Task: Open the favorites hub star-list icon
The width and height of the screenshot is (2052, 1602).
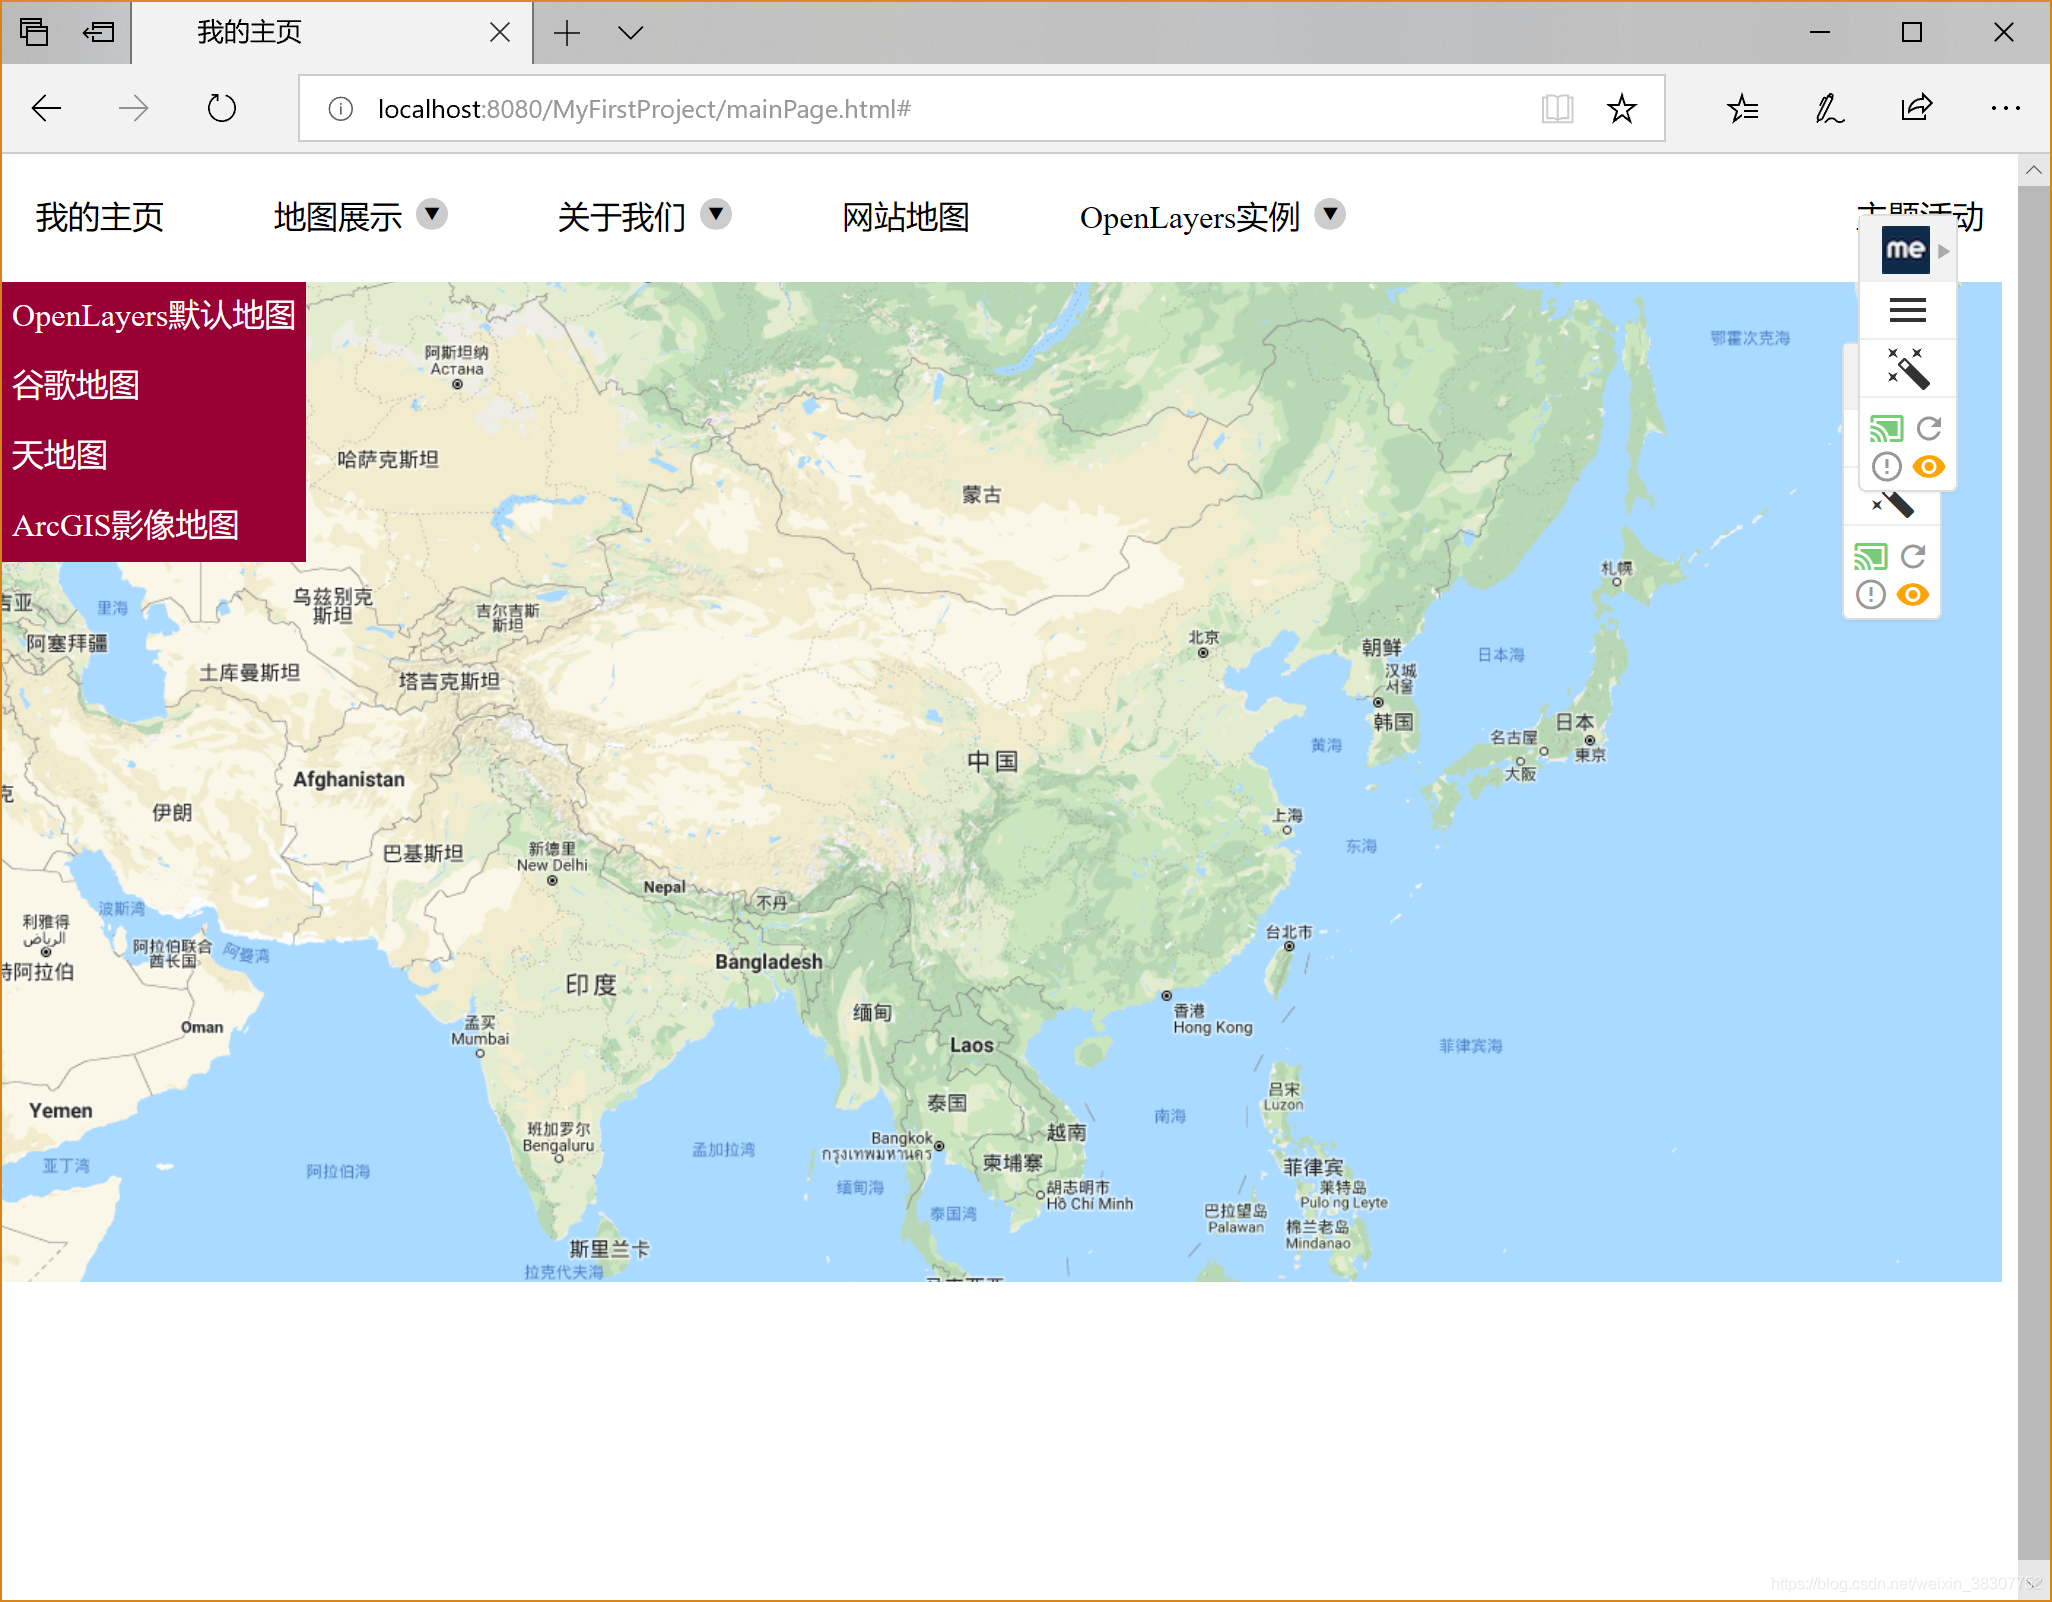Action: [x=1742, y=109]
